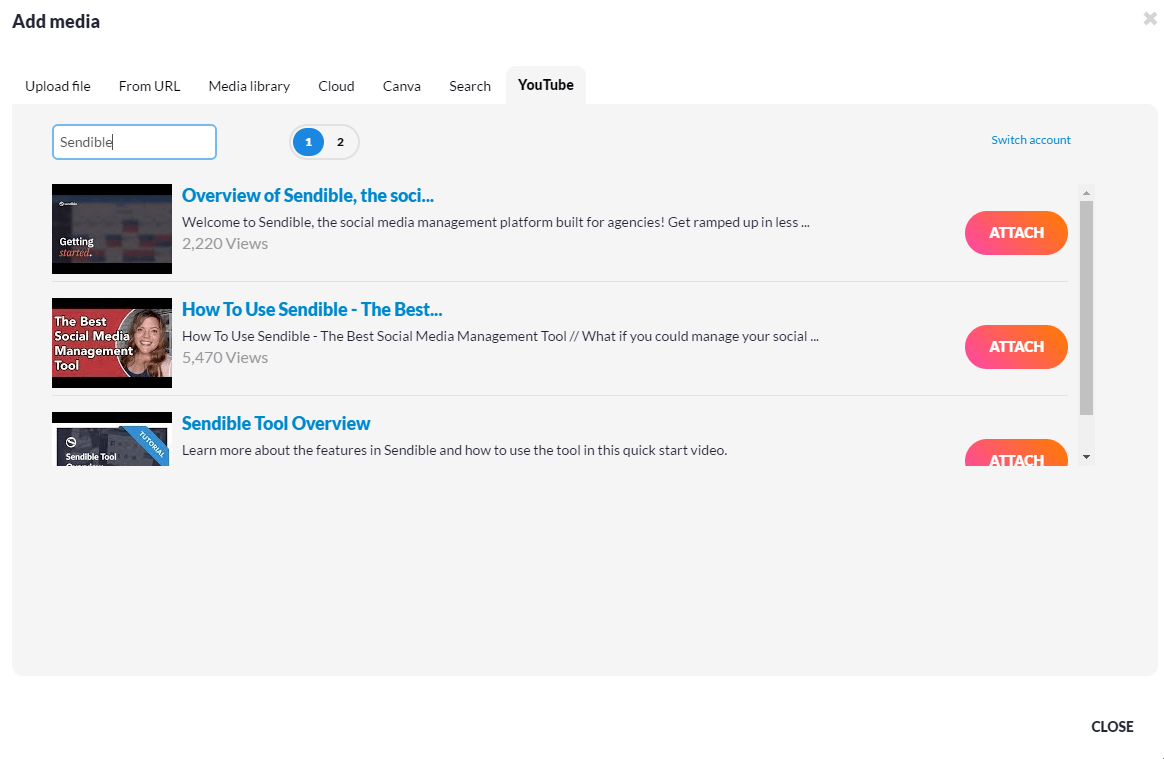Image resolution: width=1164 pixels, height=759 pixels.
Task: Open the From URL tab
Action: (x=149, y=86)
